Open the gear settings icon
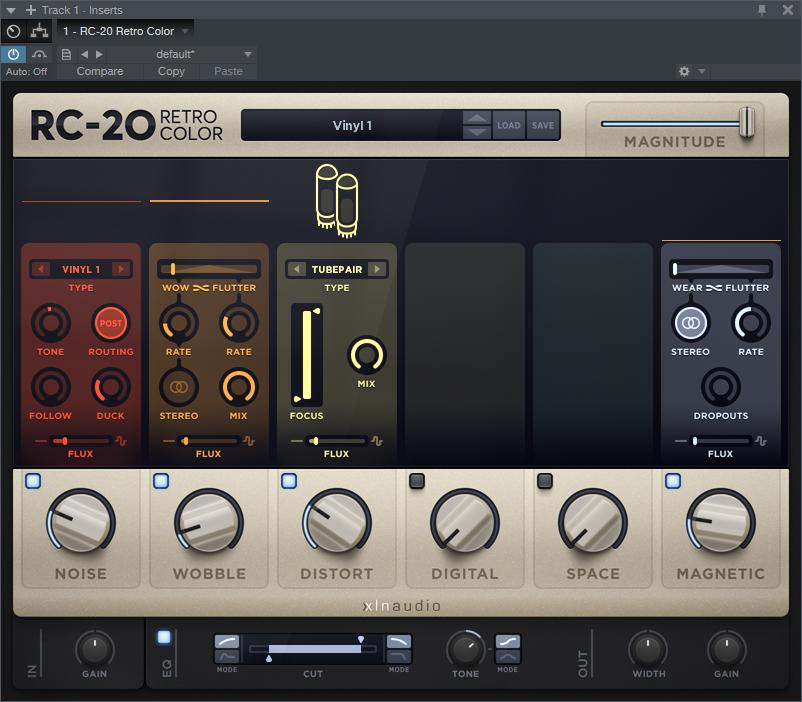 [x=684, y=71]
